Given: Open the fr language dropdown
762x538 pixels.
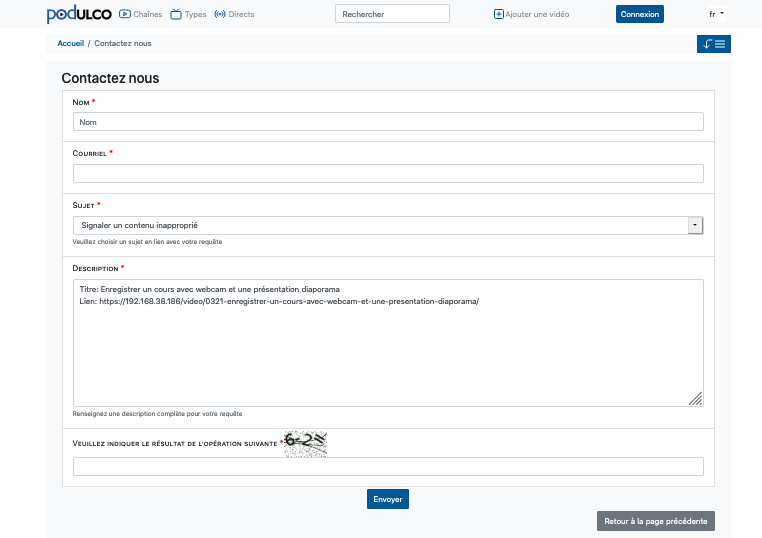Looking at the screenshot, I should click(x=716, y=14).
